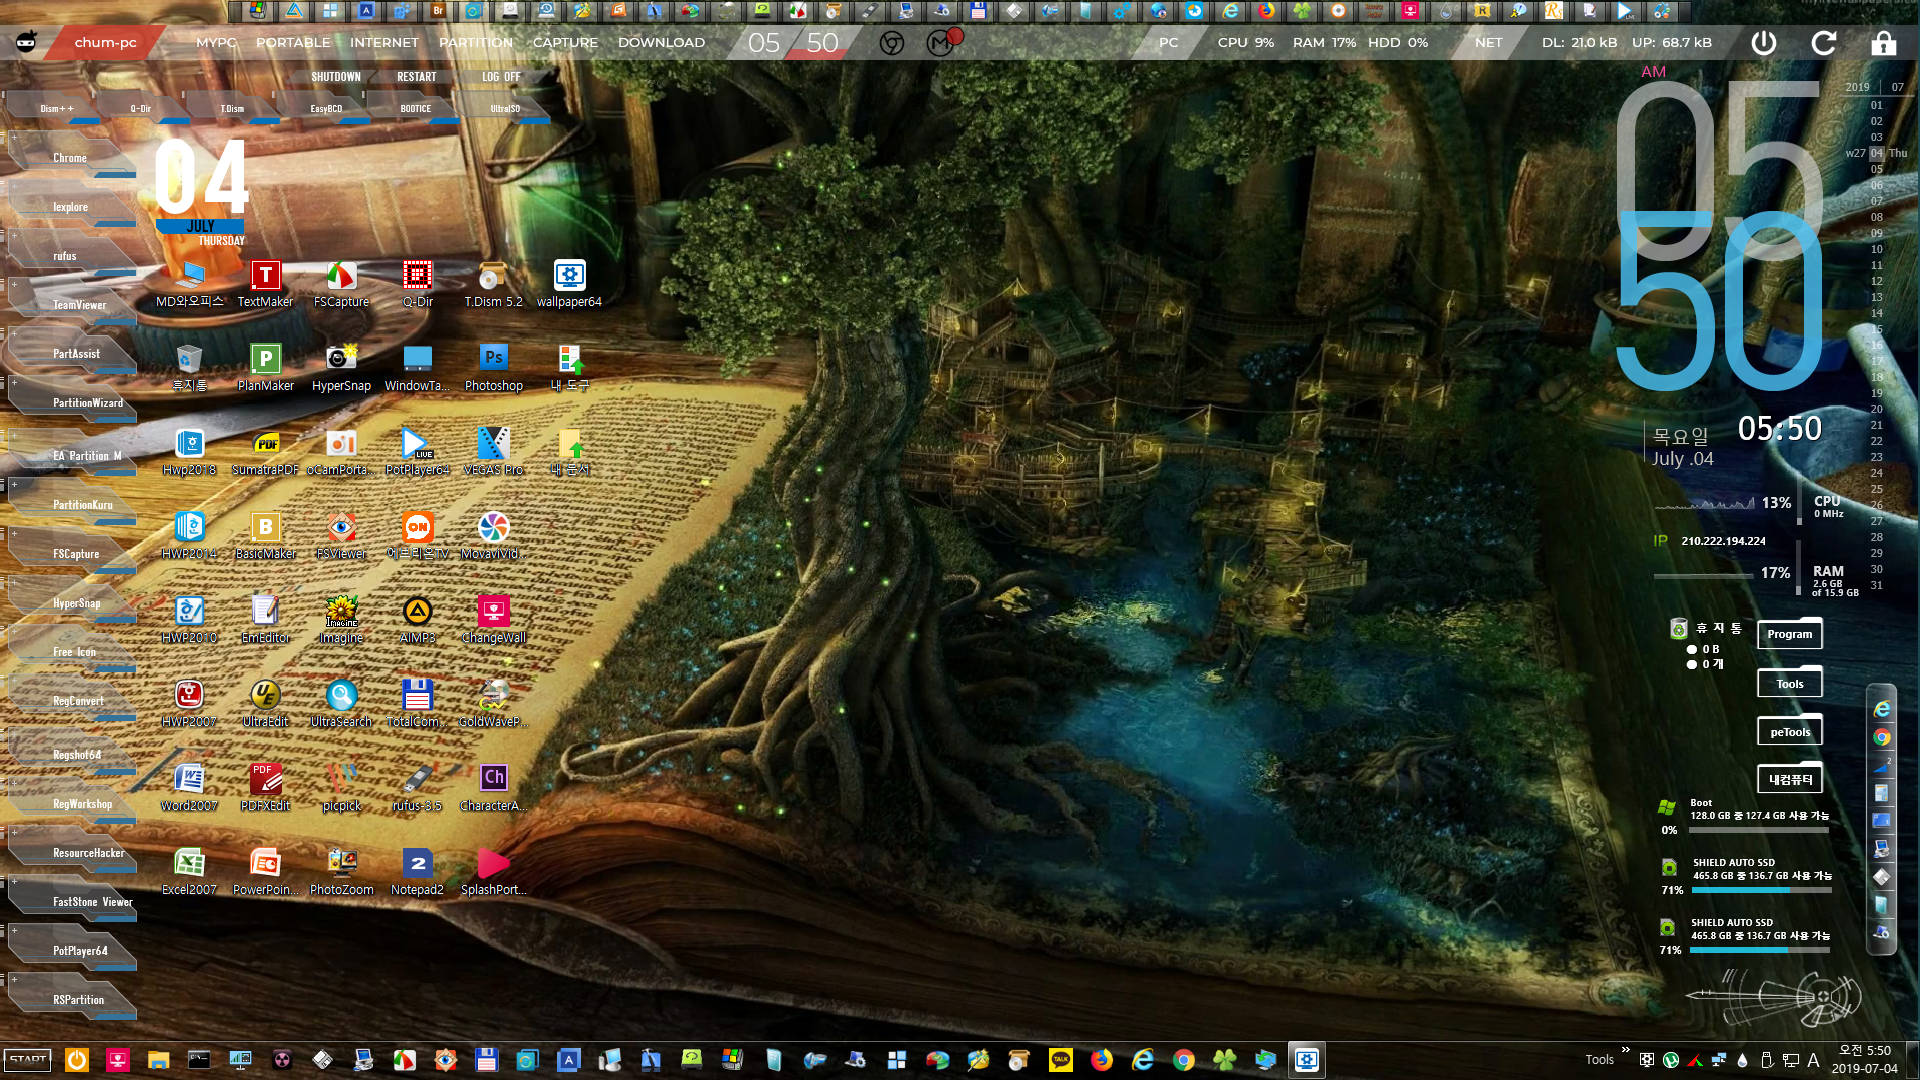Open the DOWNLOAD menu
Screen dimensions: 1920x1080
point(661,42)
